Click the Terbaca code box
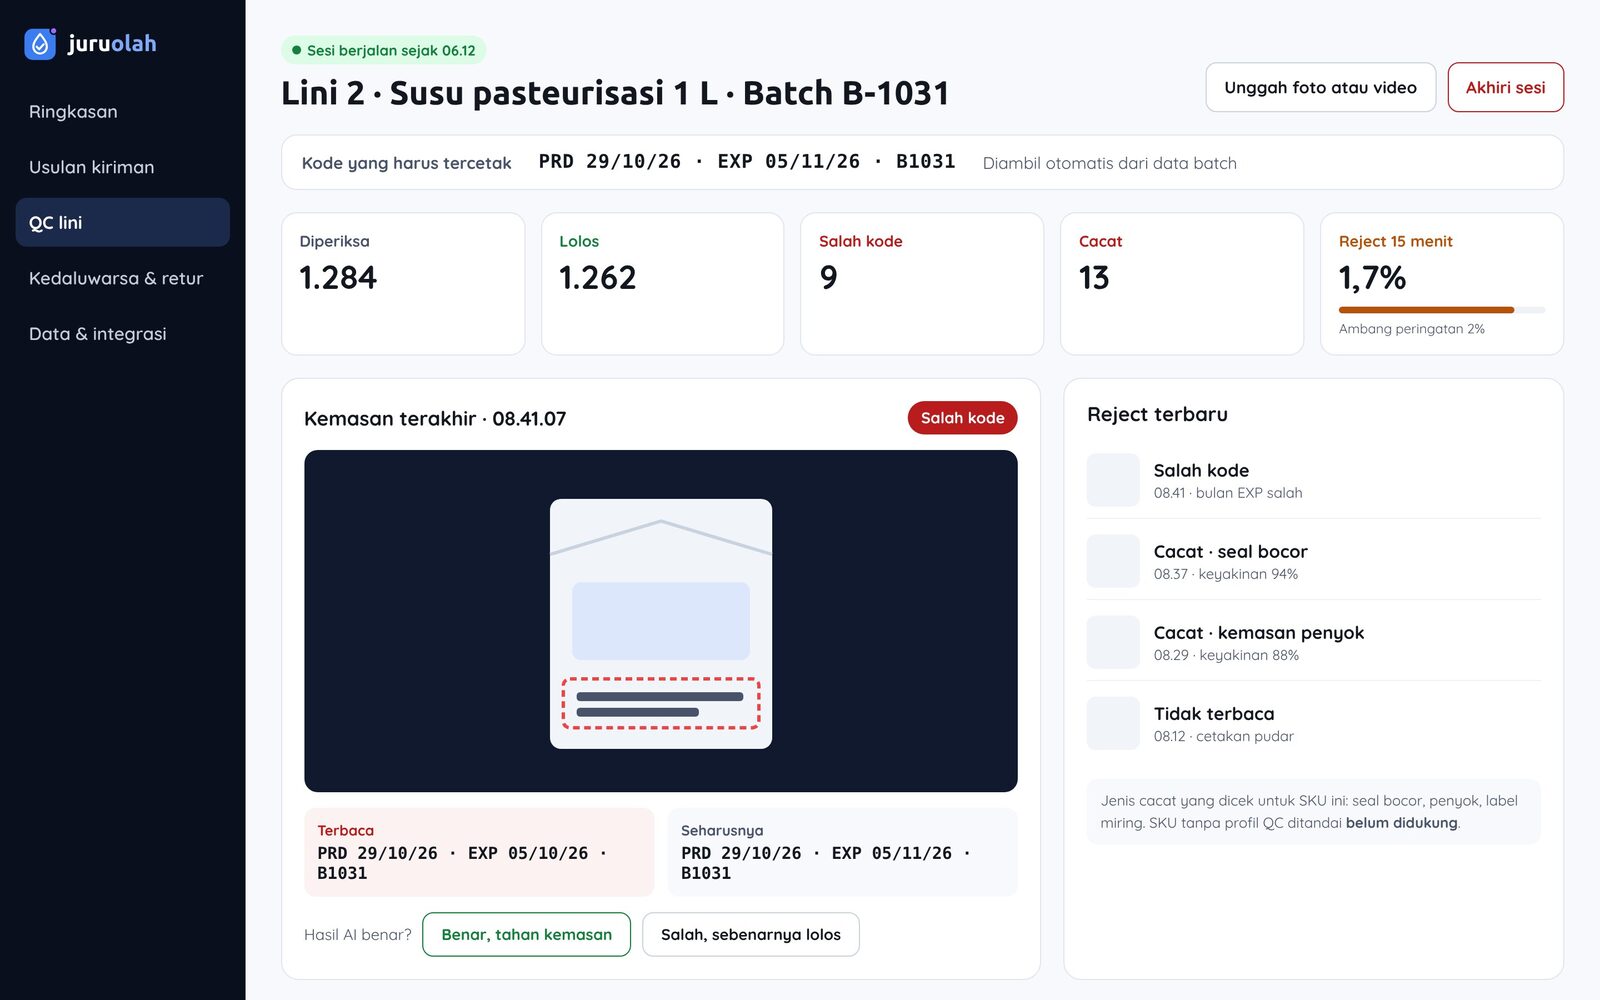1600x1000 pixels. pos(479,852)
